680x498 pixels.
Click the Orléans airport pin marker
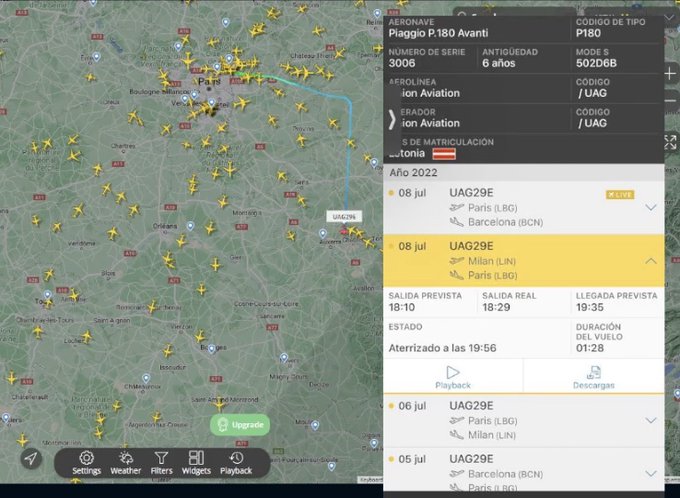(190, 226)
